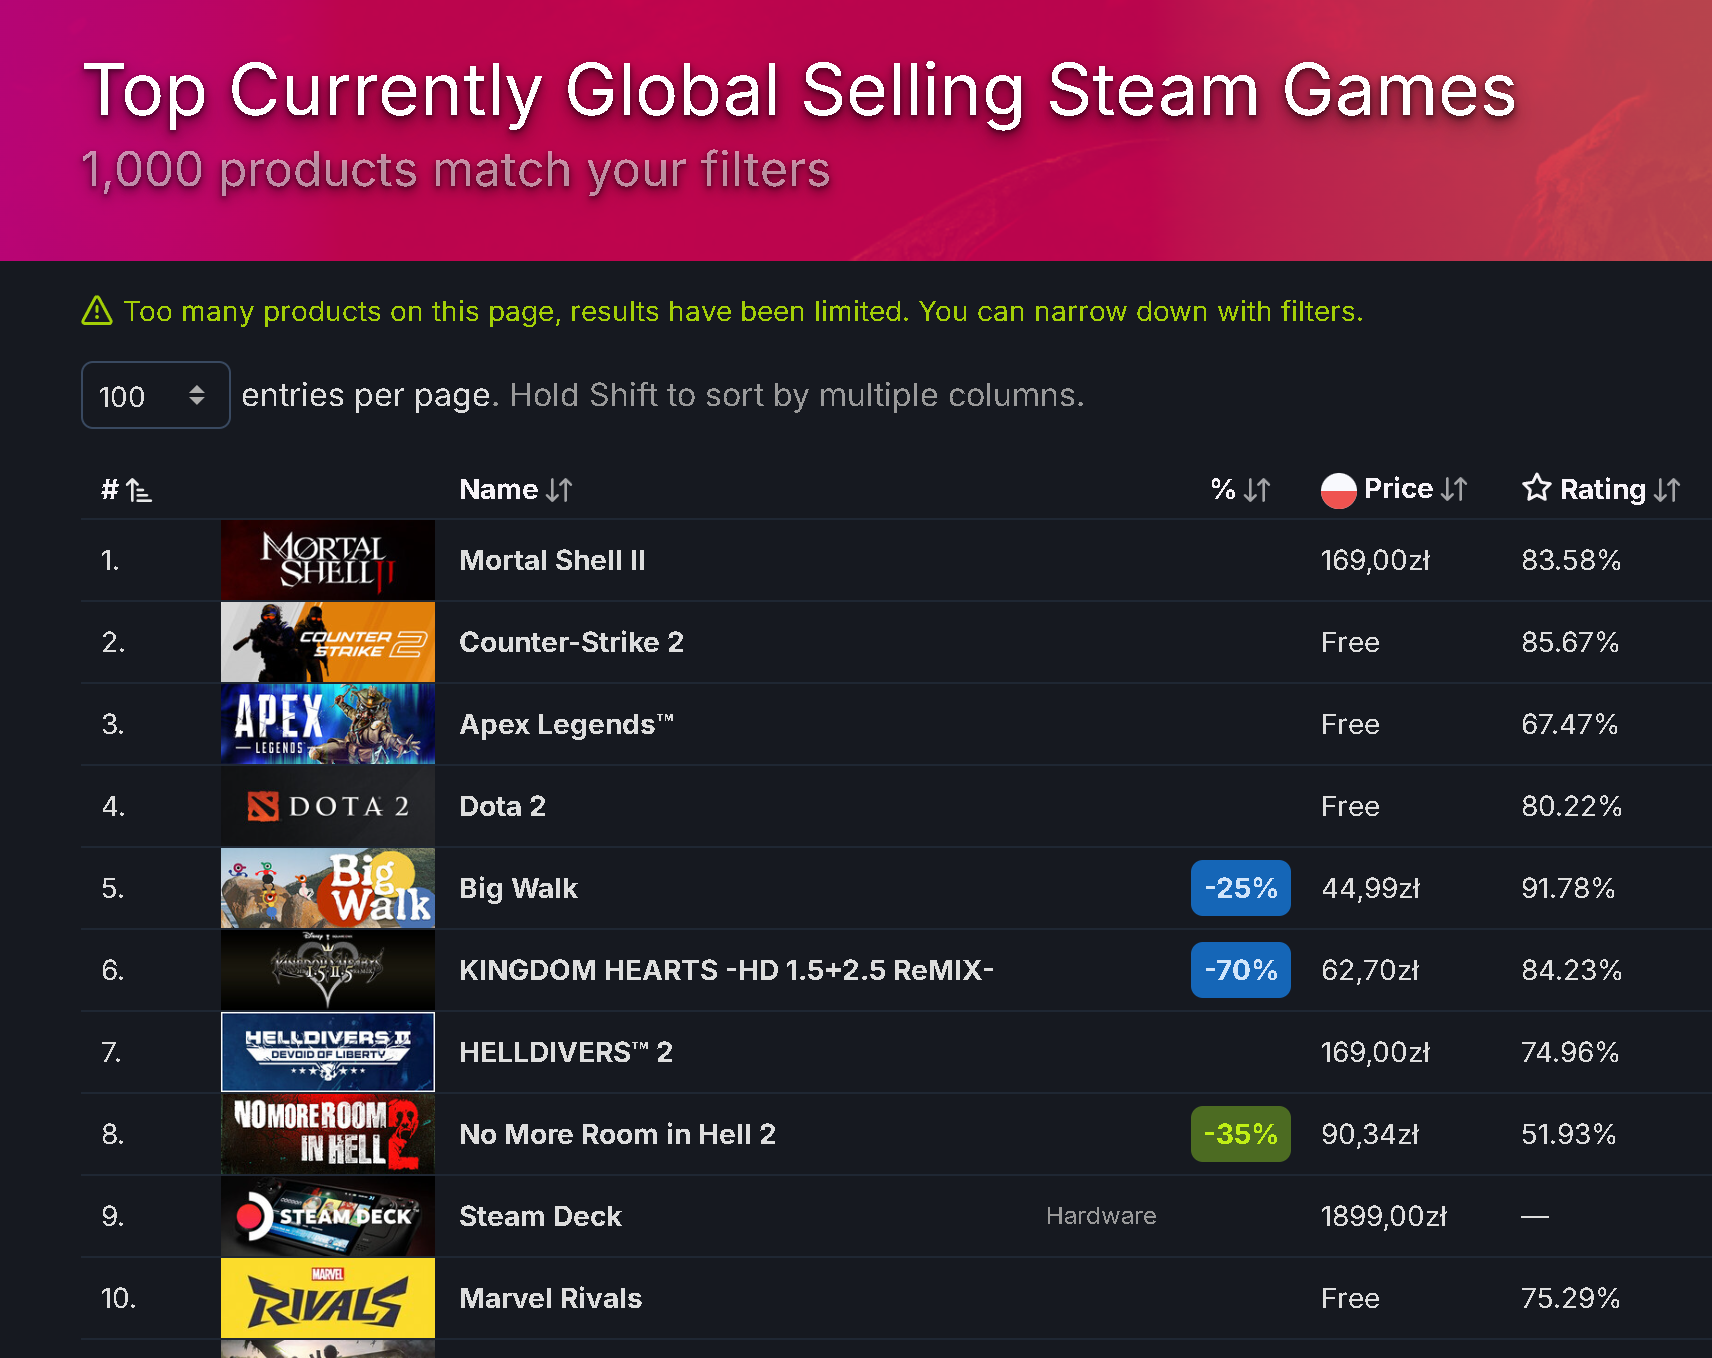This screenshot has height=1358, width=1712.
Task: Click Big Walk -25% discount badge
Action: coord(1240,888)
